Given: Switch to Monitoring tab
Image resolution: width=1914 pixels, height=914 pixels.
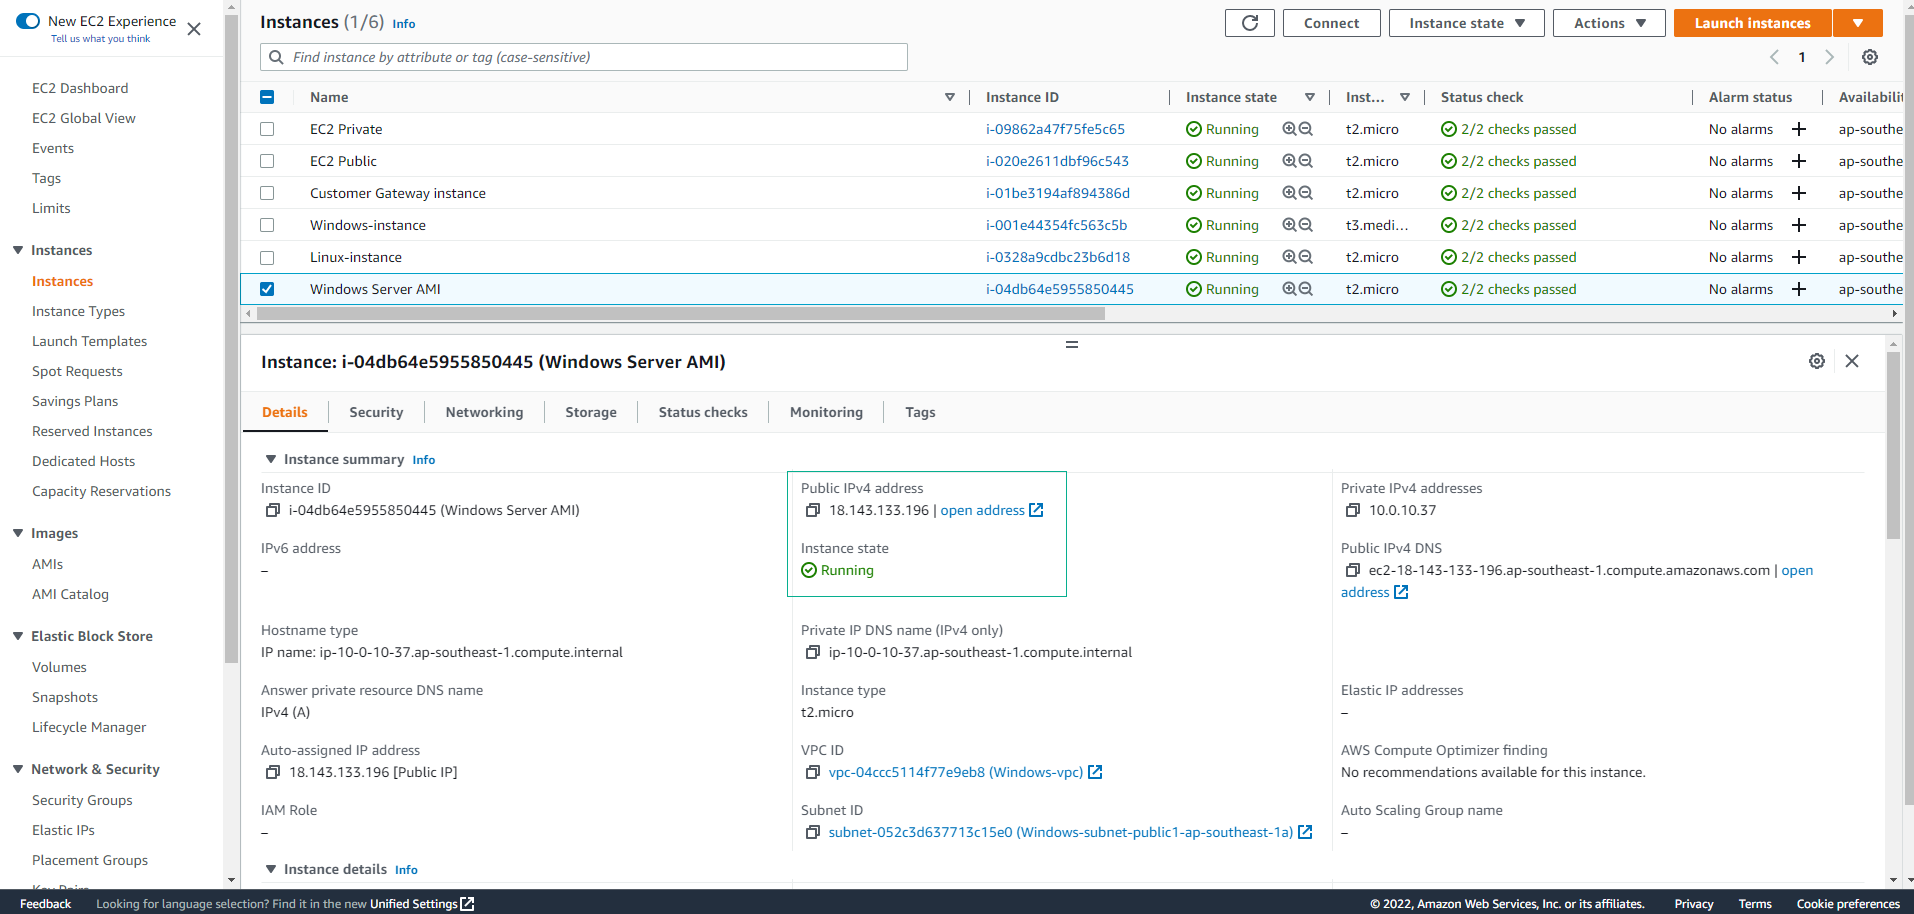Looking at the screenshot, I should point(826,412).
